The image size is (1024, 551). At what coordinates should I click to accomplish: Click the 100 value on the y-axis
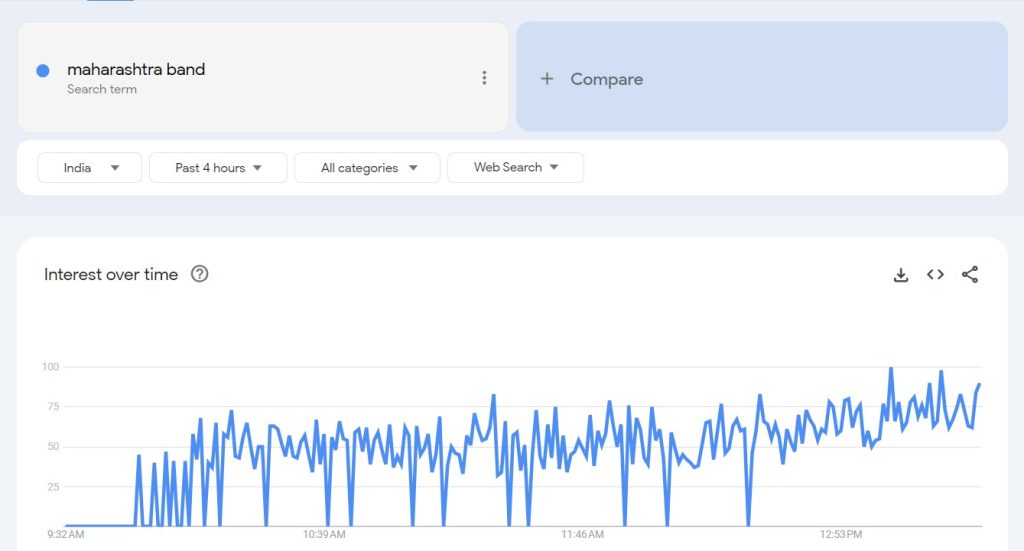[50, 367]
